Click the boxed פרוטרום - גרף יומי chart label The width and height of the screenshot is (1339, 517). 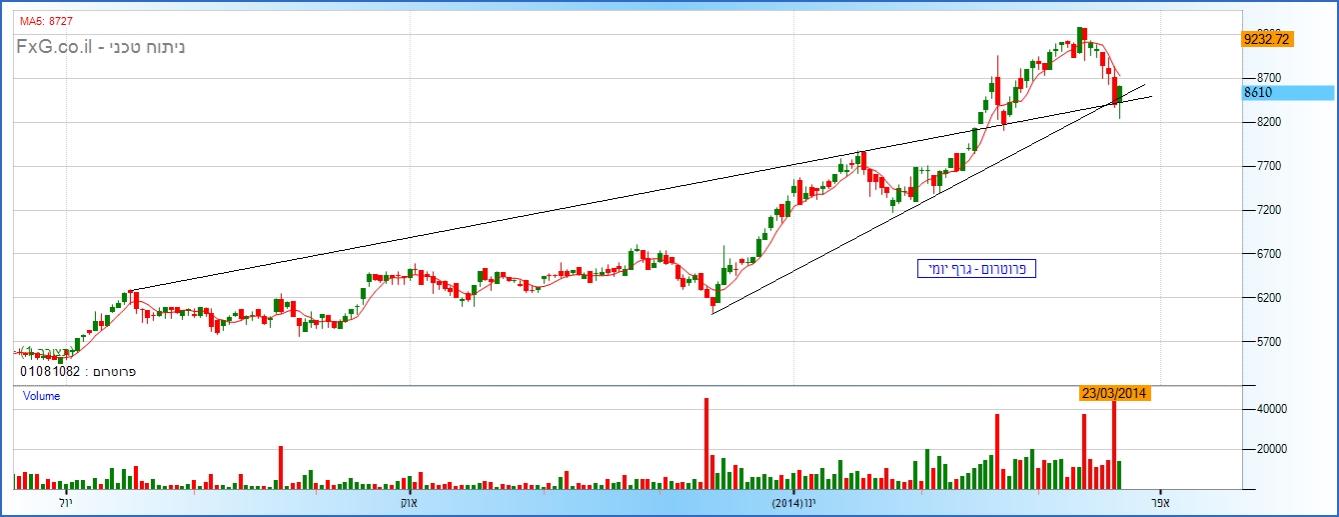coord(977,269)
